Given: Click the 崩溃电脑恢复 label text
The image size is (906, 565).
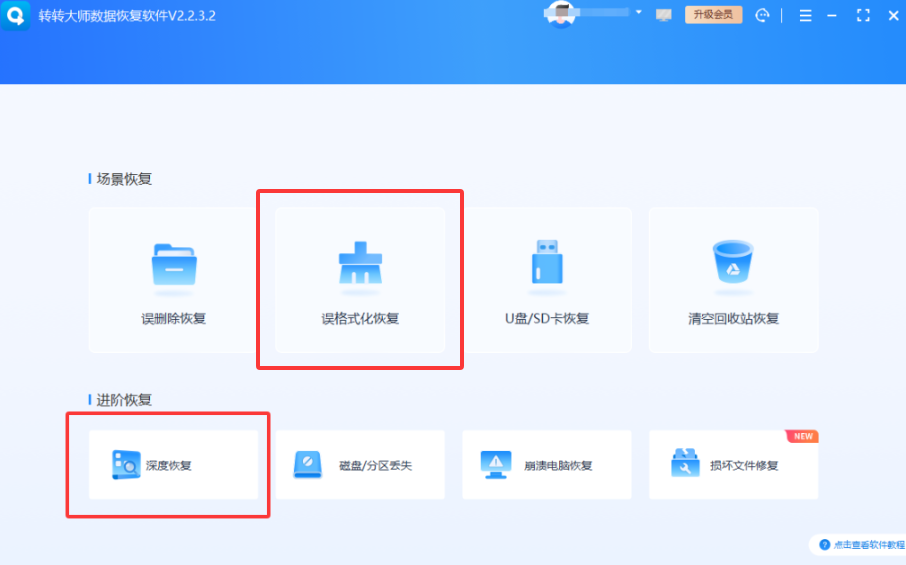Looking at the screenshot, I should tap(558, 466).
